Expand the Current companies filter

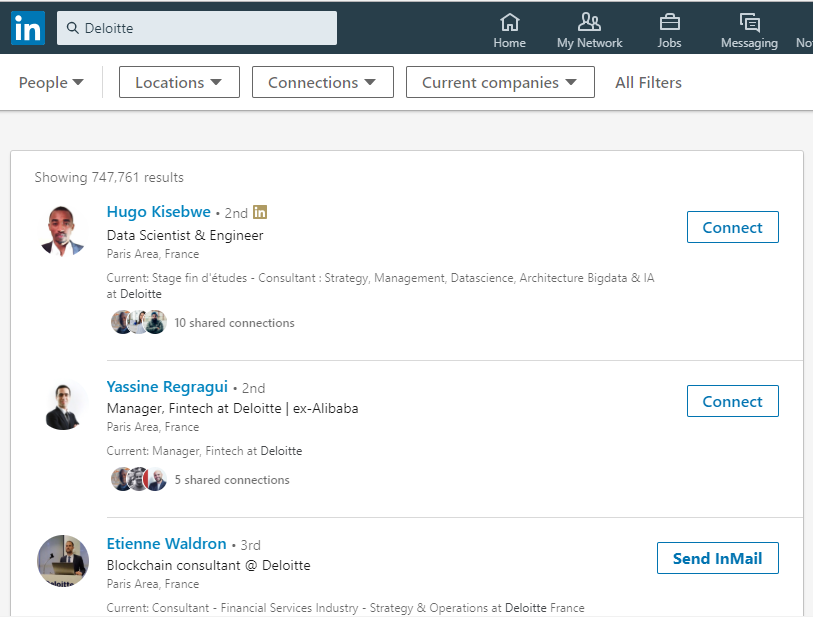coord(500,82)
